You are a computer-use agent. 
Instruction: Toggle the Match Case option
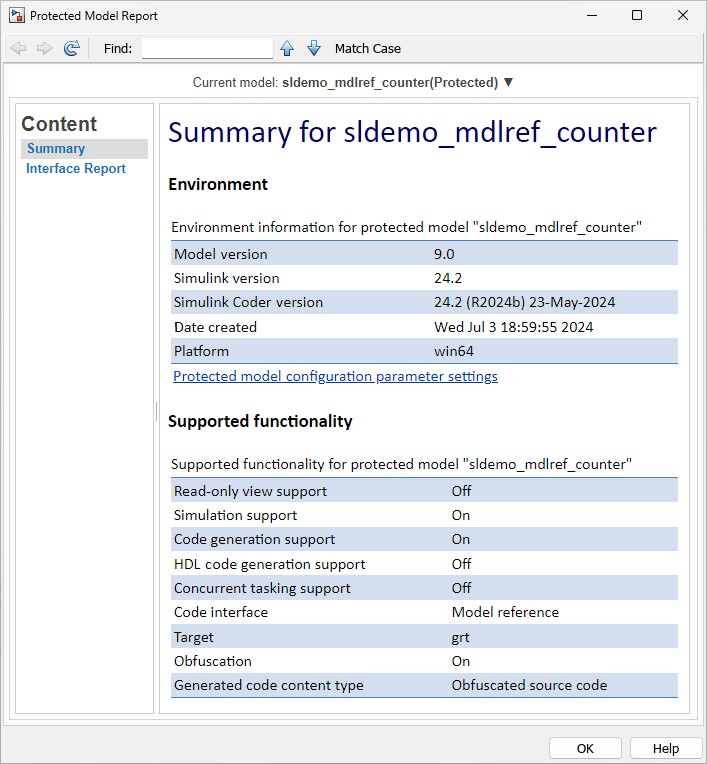(x=368, y=49)
